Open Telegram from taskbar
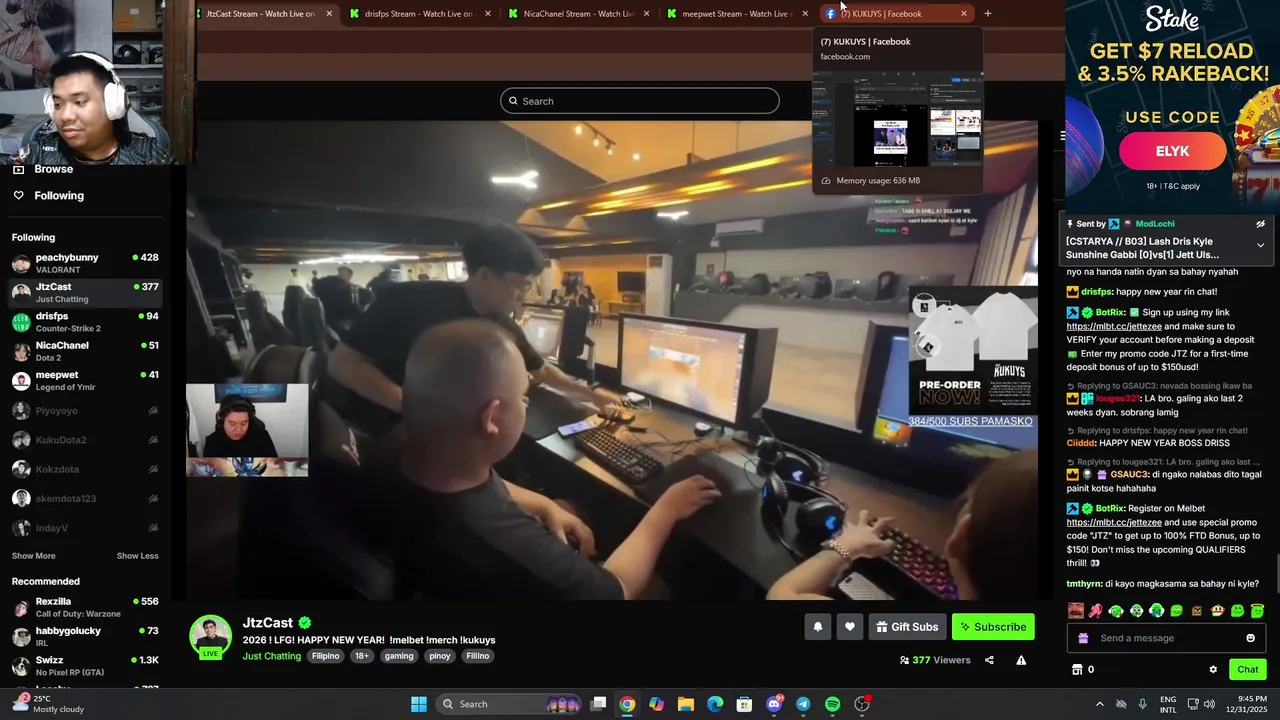 (x=803, y=704)
